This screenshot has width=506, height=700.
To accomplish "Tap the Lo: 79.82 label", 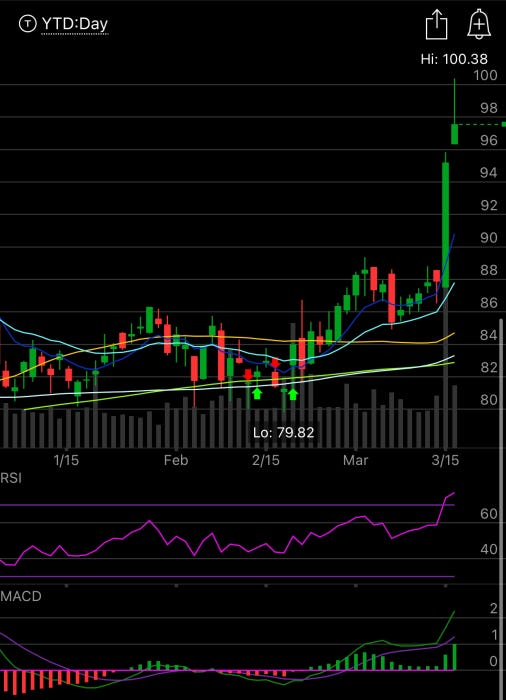I will [x=284, y=432].
